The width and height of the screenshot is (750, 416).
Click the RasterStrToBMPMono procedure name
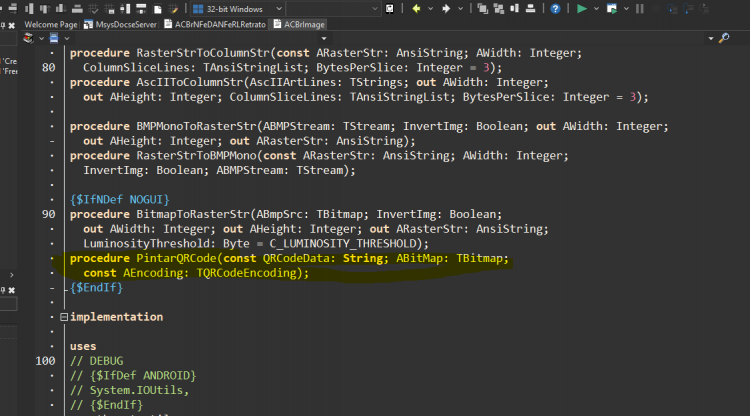tap(197, 155)
